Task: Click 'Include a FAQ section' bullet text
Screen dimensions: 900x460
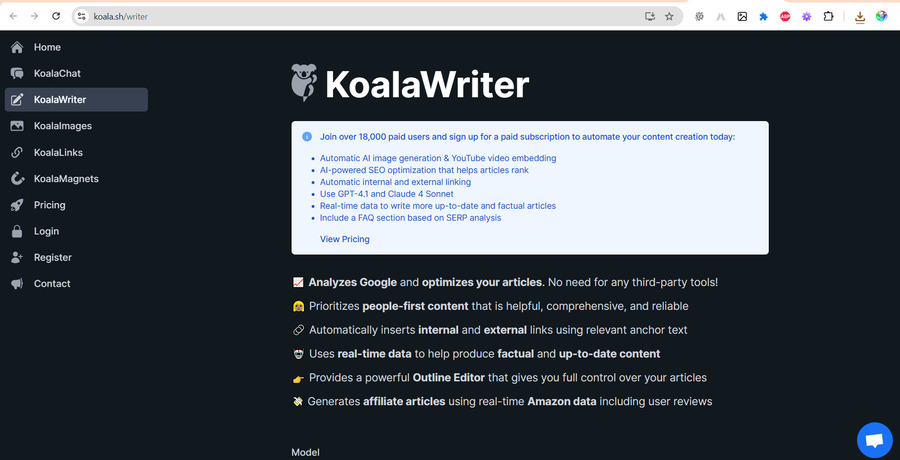Action: point(410,218)
